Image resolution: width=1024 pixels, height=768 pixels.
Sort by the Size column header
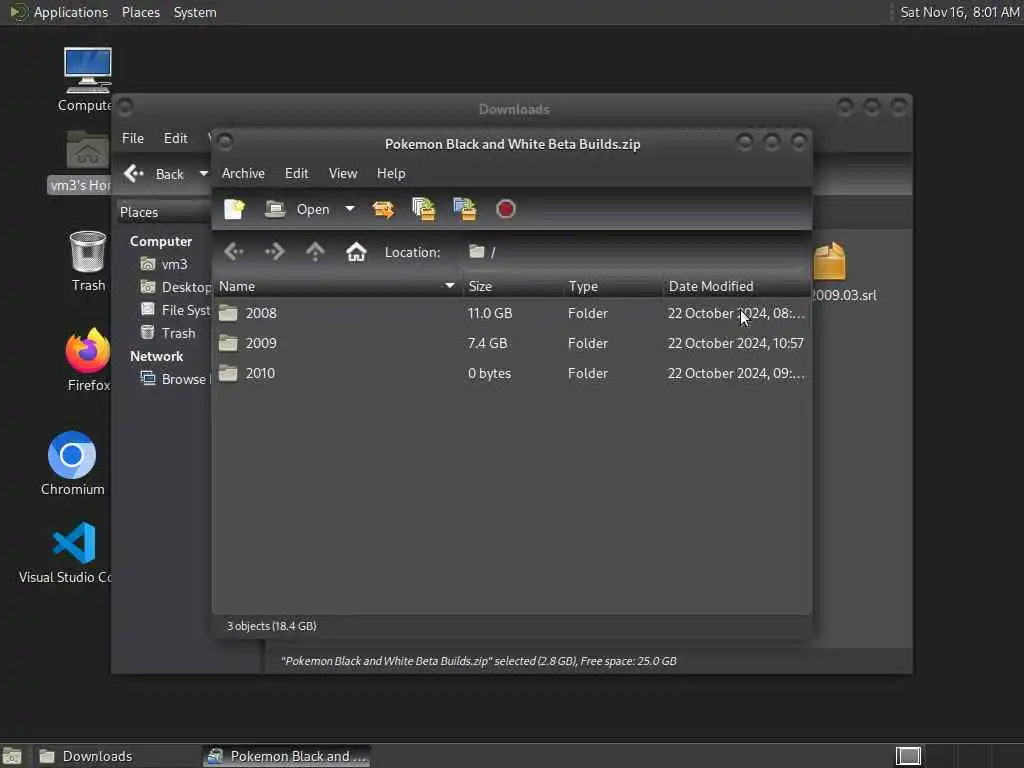513,286
